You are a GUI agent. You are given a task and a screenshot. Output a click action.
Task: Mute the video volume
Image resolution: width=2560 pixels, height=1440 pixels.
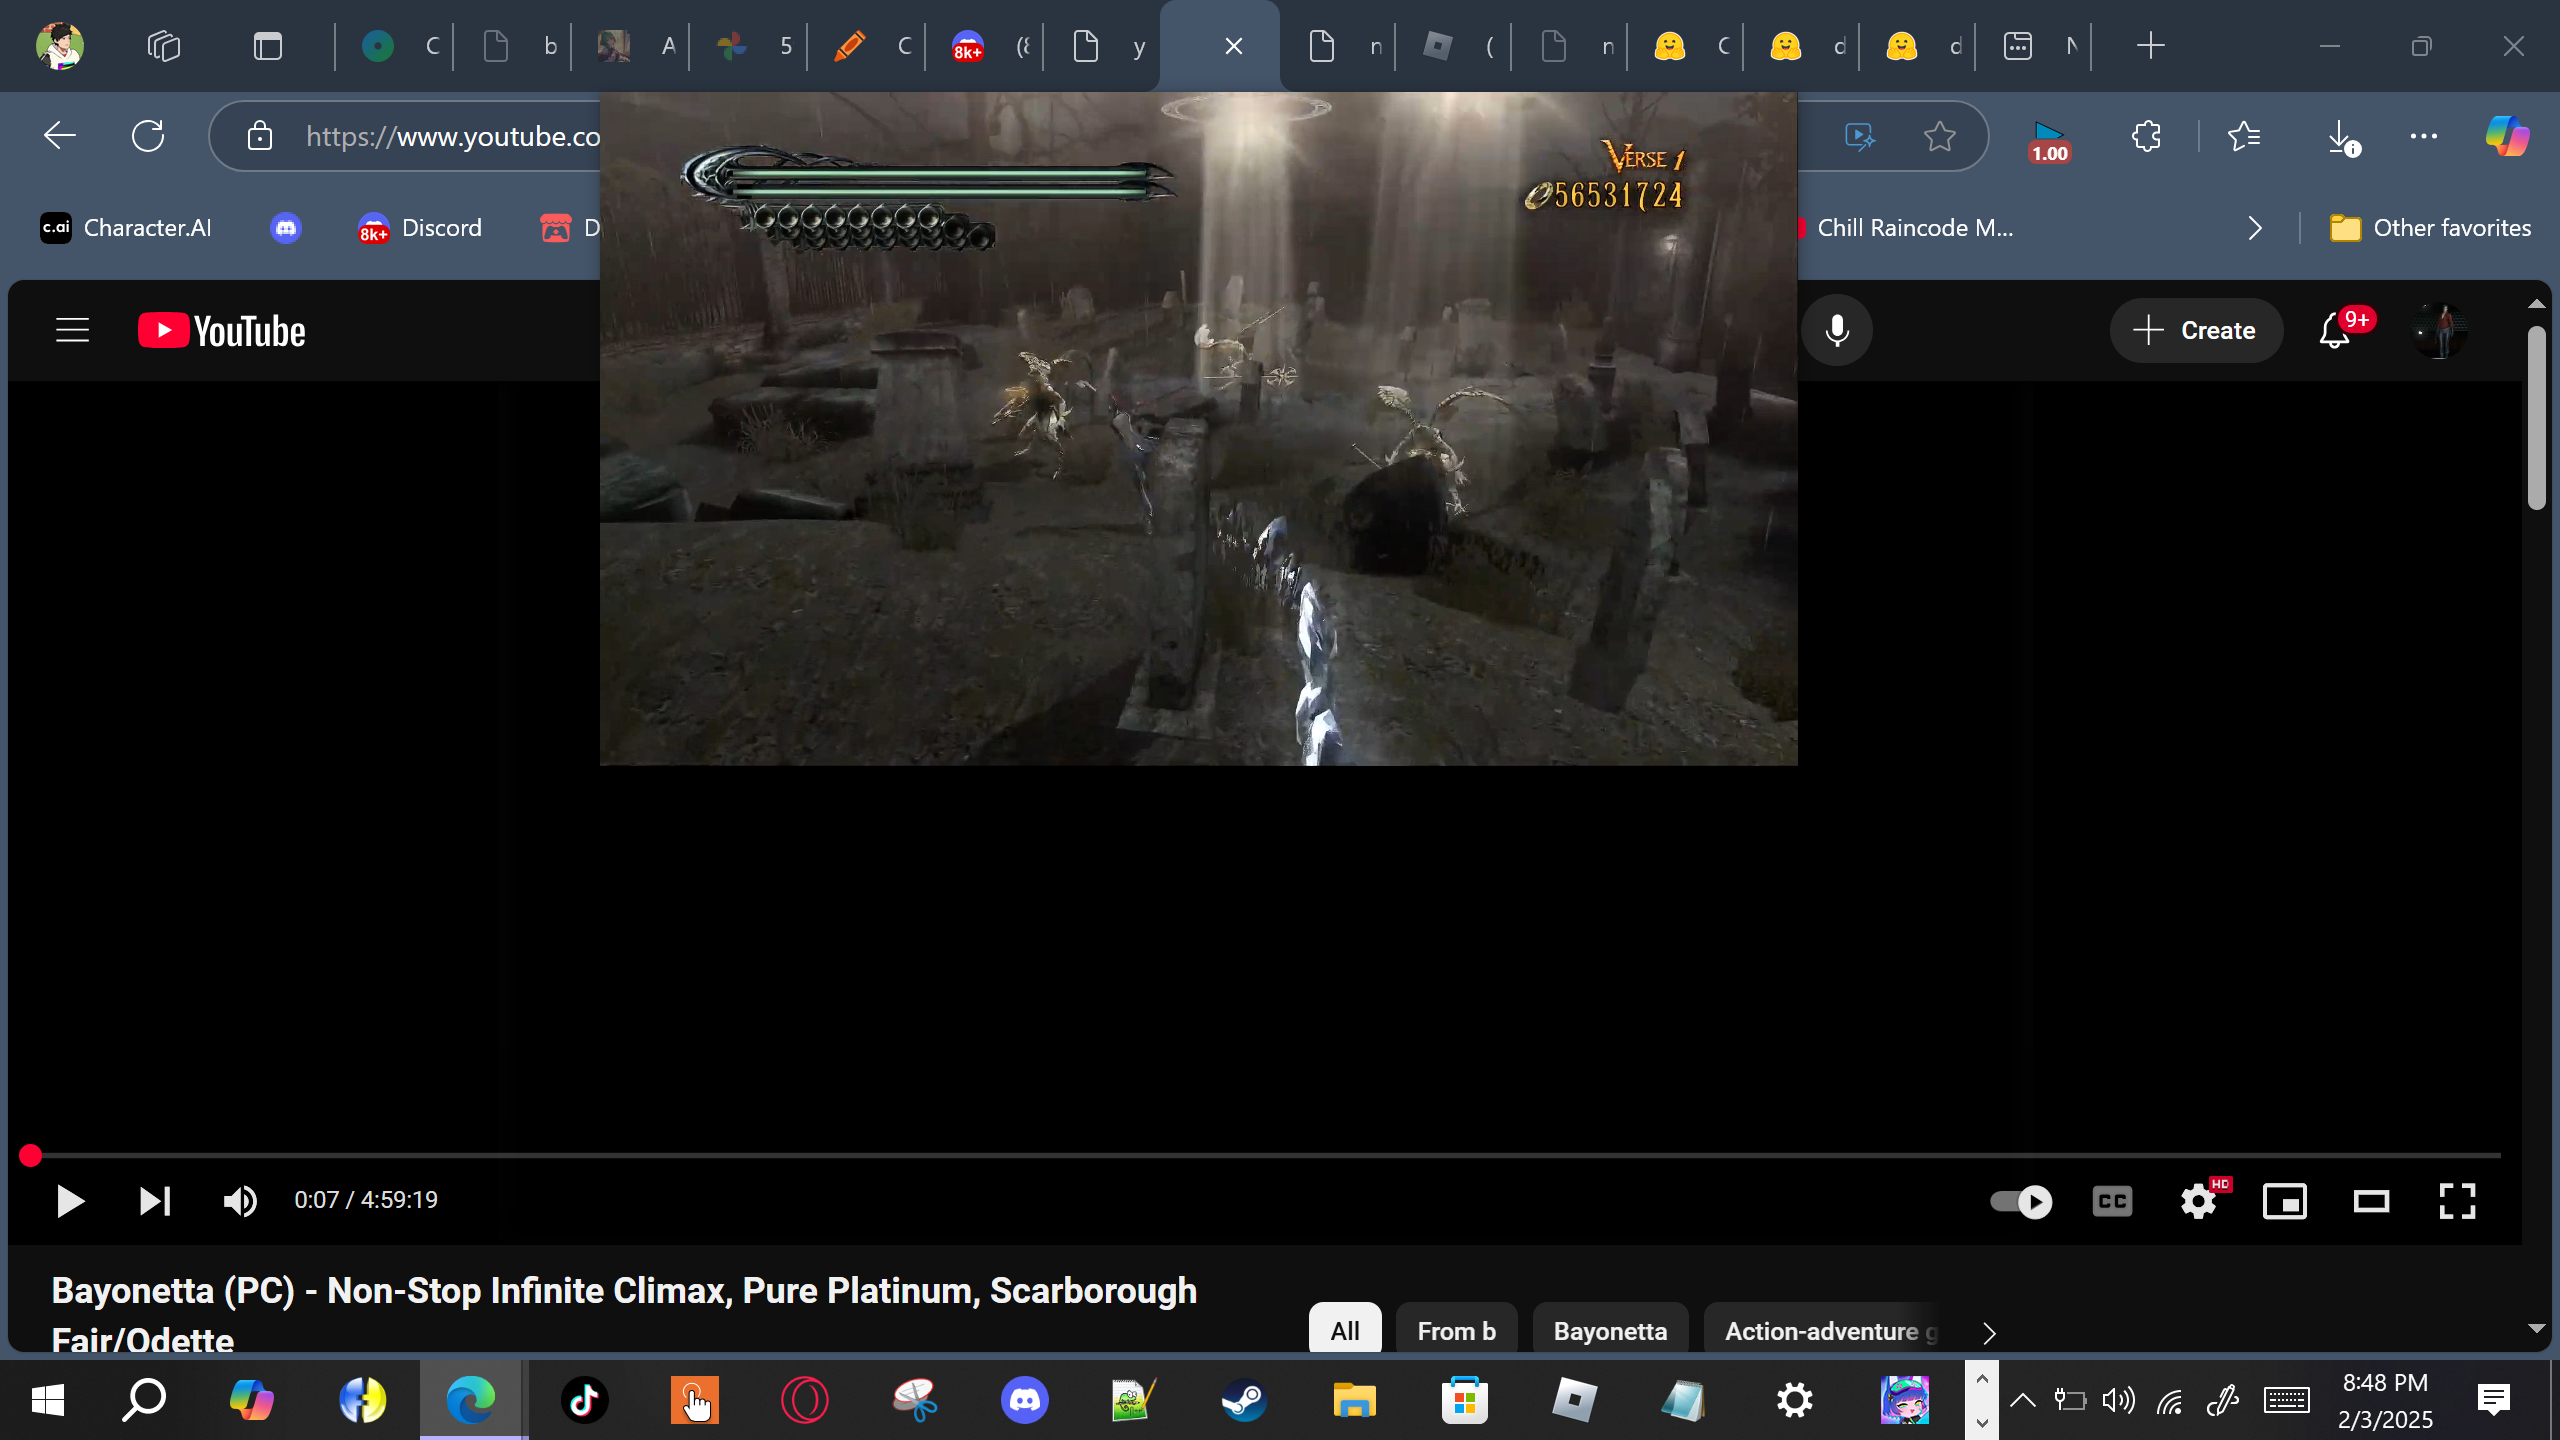tap(240, 1201)
